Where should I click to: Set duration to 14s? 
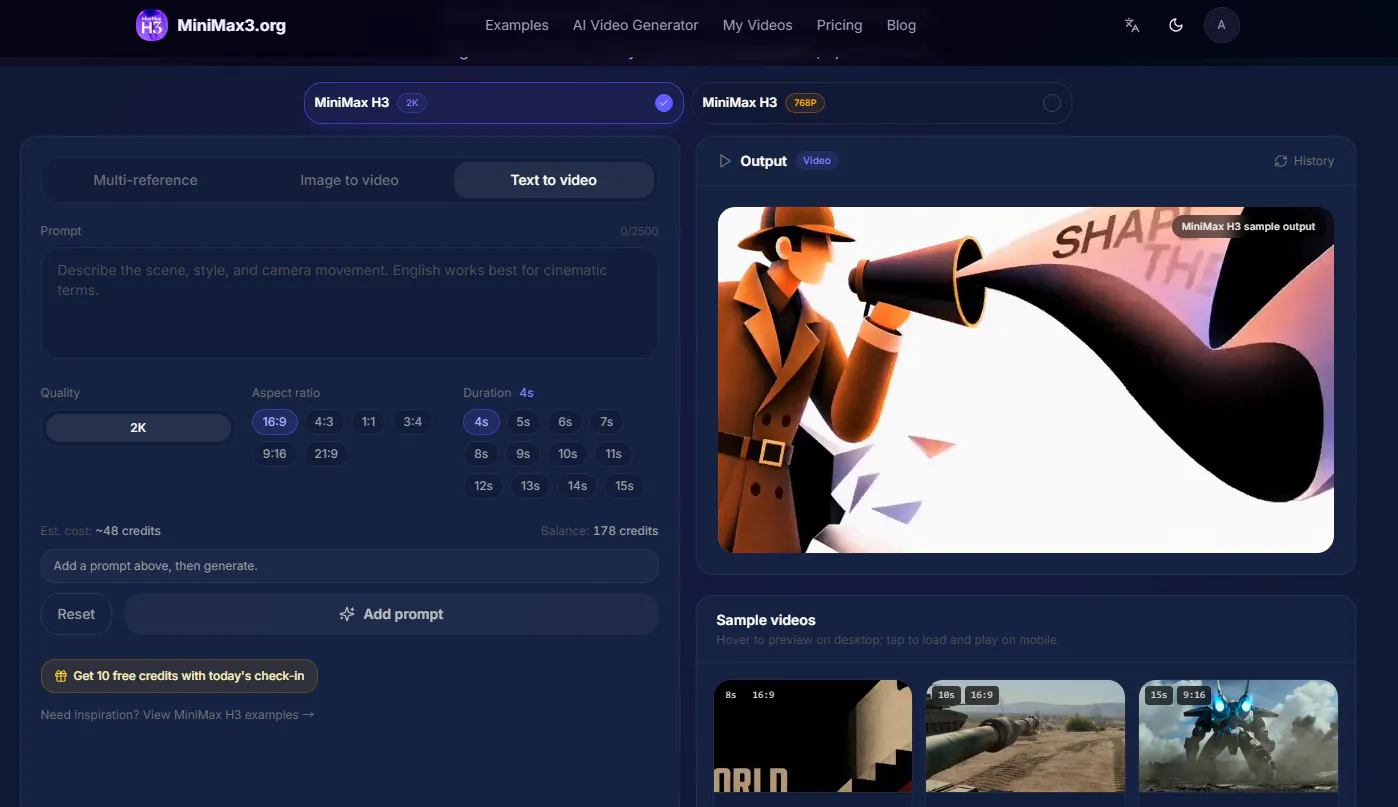(577, 486)
